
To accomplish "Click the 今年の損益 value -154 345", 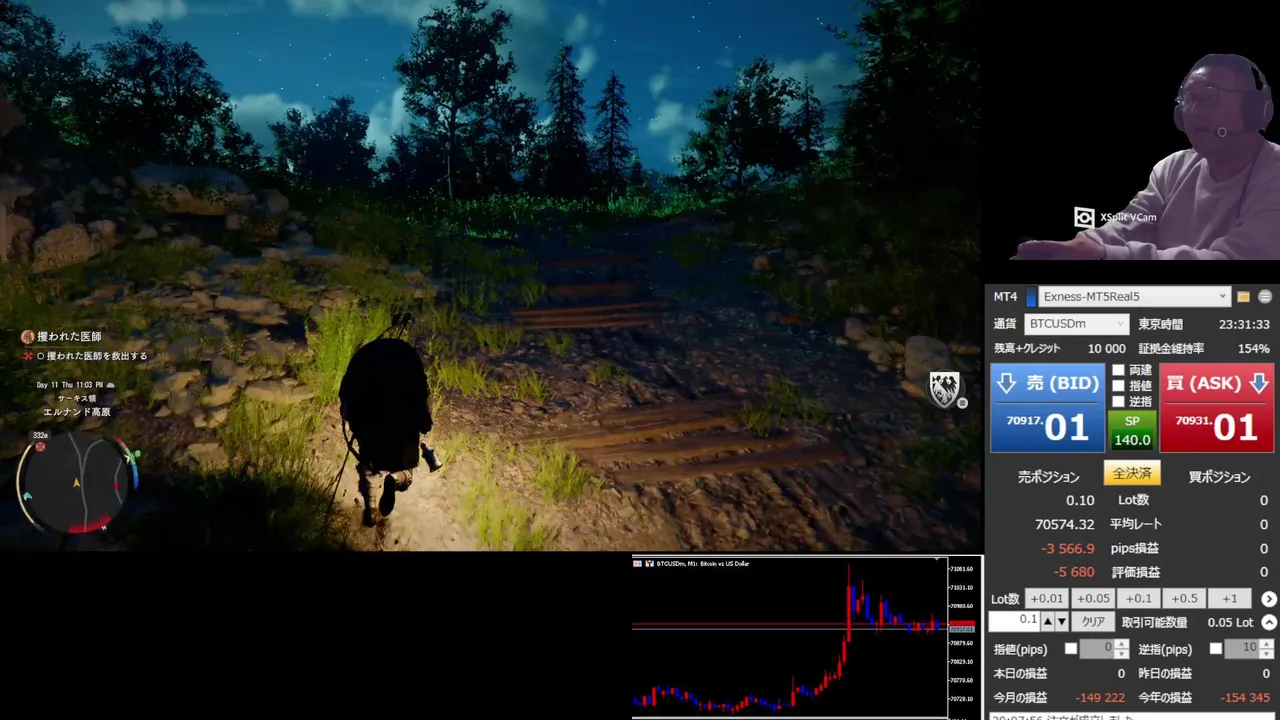I will click(1245, 697).
